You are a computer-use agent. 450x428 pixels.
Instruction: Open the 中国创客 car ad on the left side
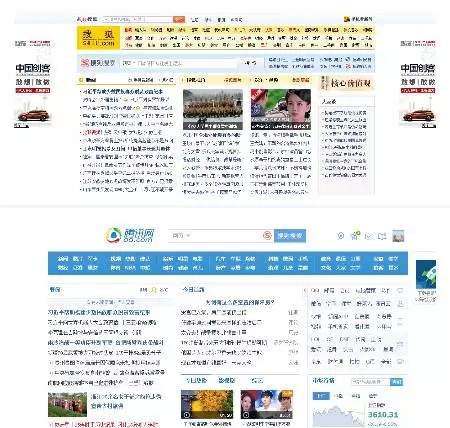point(33,84)
